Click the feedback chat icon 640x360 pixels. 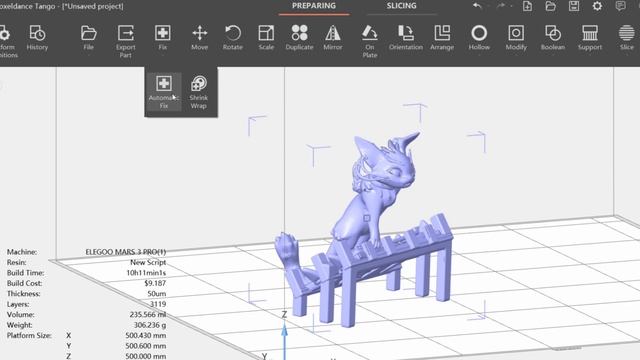(x=620, y=6)
